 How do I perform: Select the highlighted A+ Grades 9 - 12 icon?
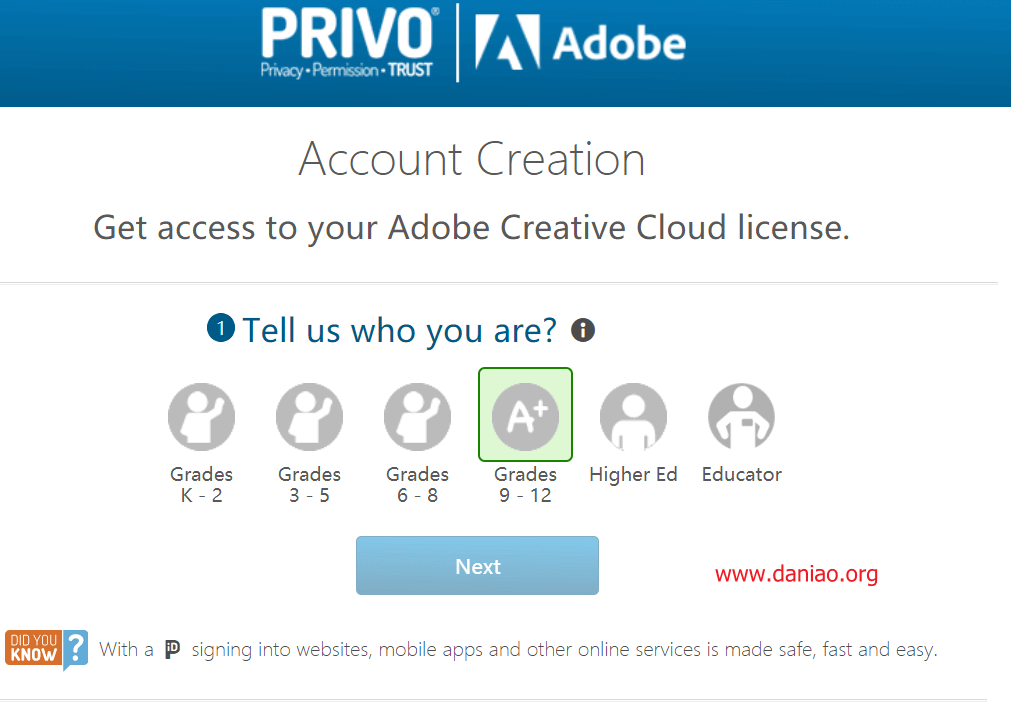[525, 415]
